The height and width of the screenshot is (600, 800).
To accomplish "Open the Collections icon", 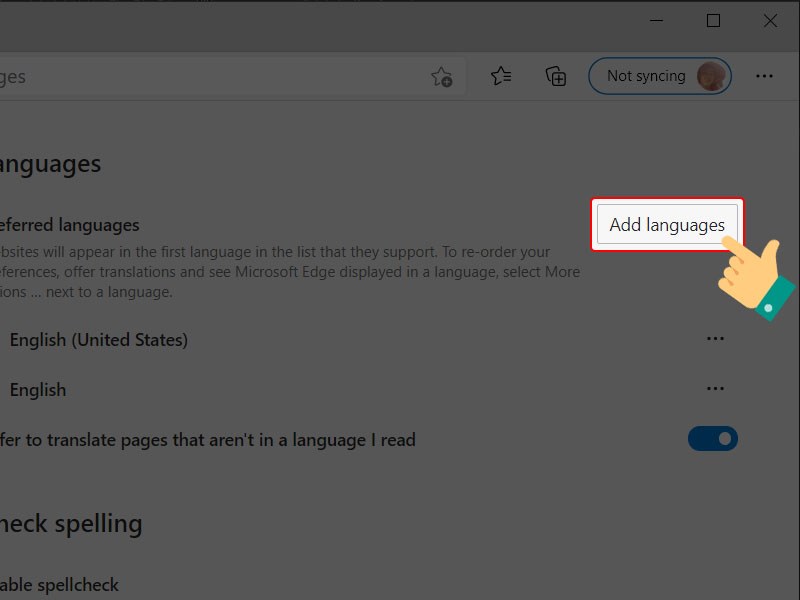I will coord(556,77).
